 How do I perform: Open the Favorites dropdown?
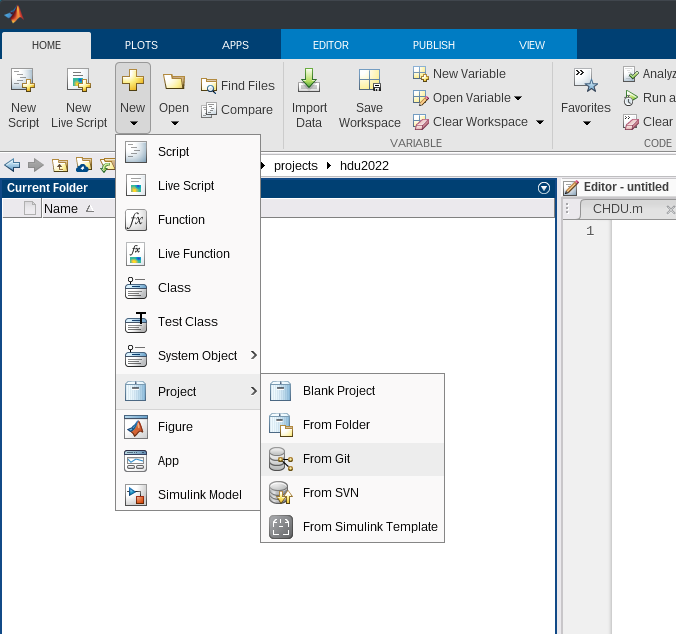[586, 124]
